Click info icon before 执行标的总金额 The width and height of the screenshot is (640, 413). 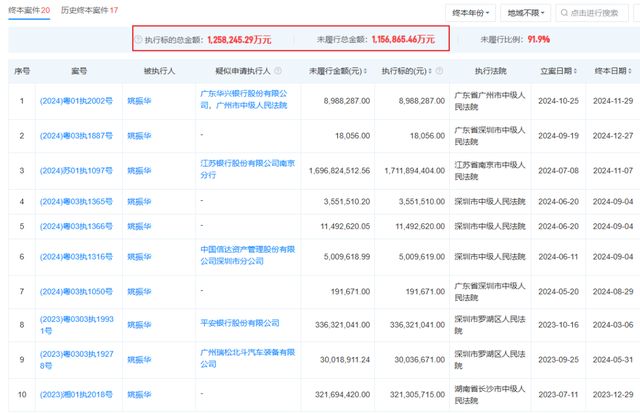[139, 39]
